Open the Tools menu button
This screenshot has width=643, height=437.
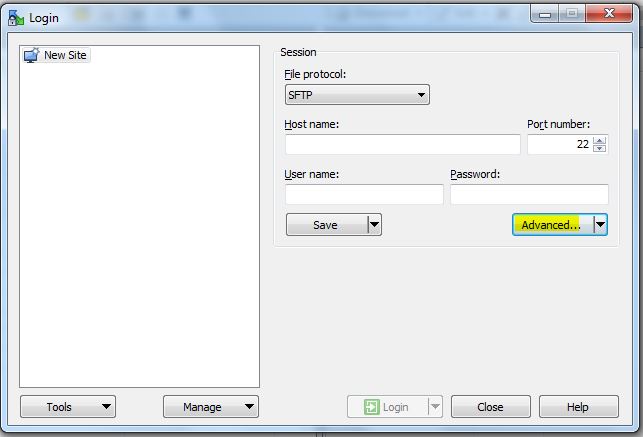tap(68, 407)
